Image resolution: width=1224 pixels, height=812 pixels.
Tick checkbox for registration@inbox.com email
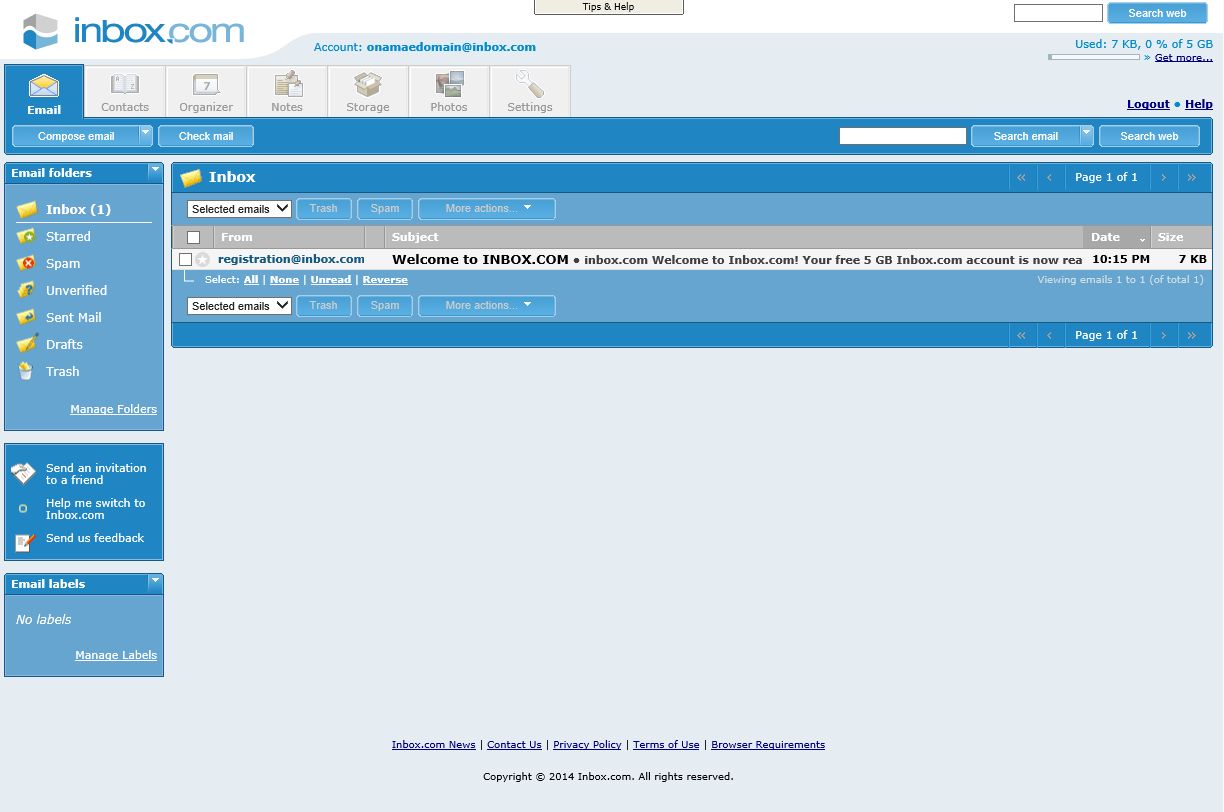(x=185, y=259)
